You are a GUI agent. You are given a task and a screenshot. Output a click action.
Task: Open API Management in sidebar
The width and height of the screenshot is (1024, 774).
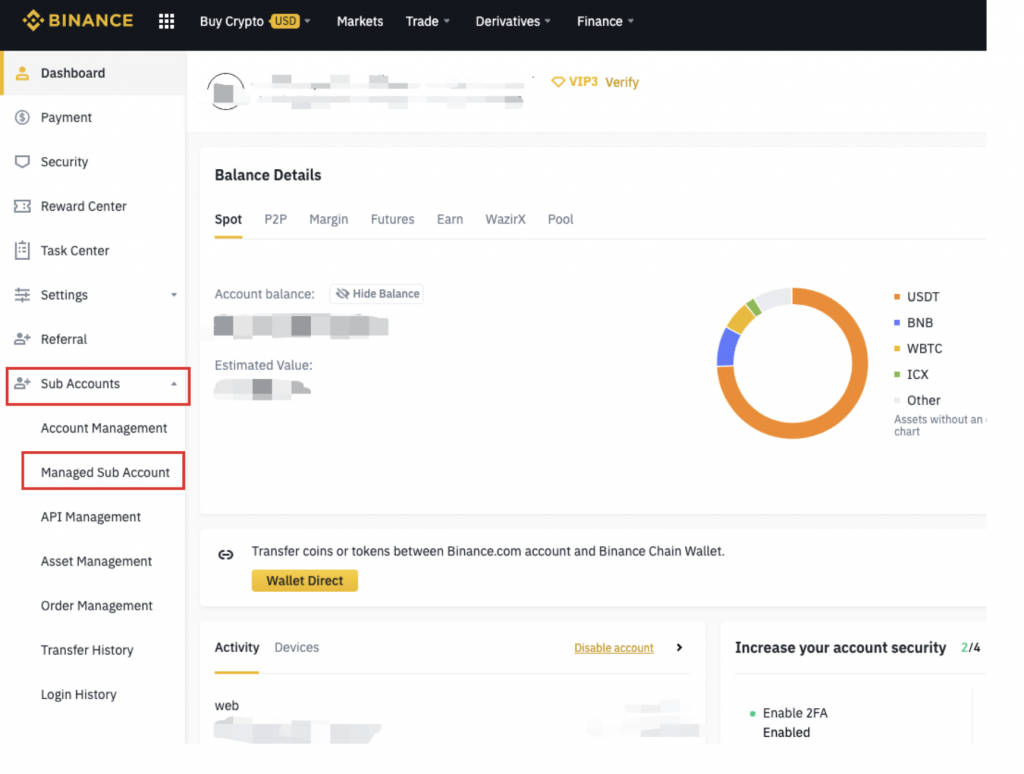click(x=91, y=517)
